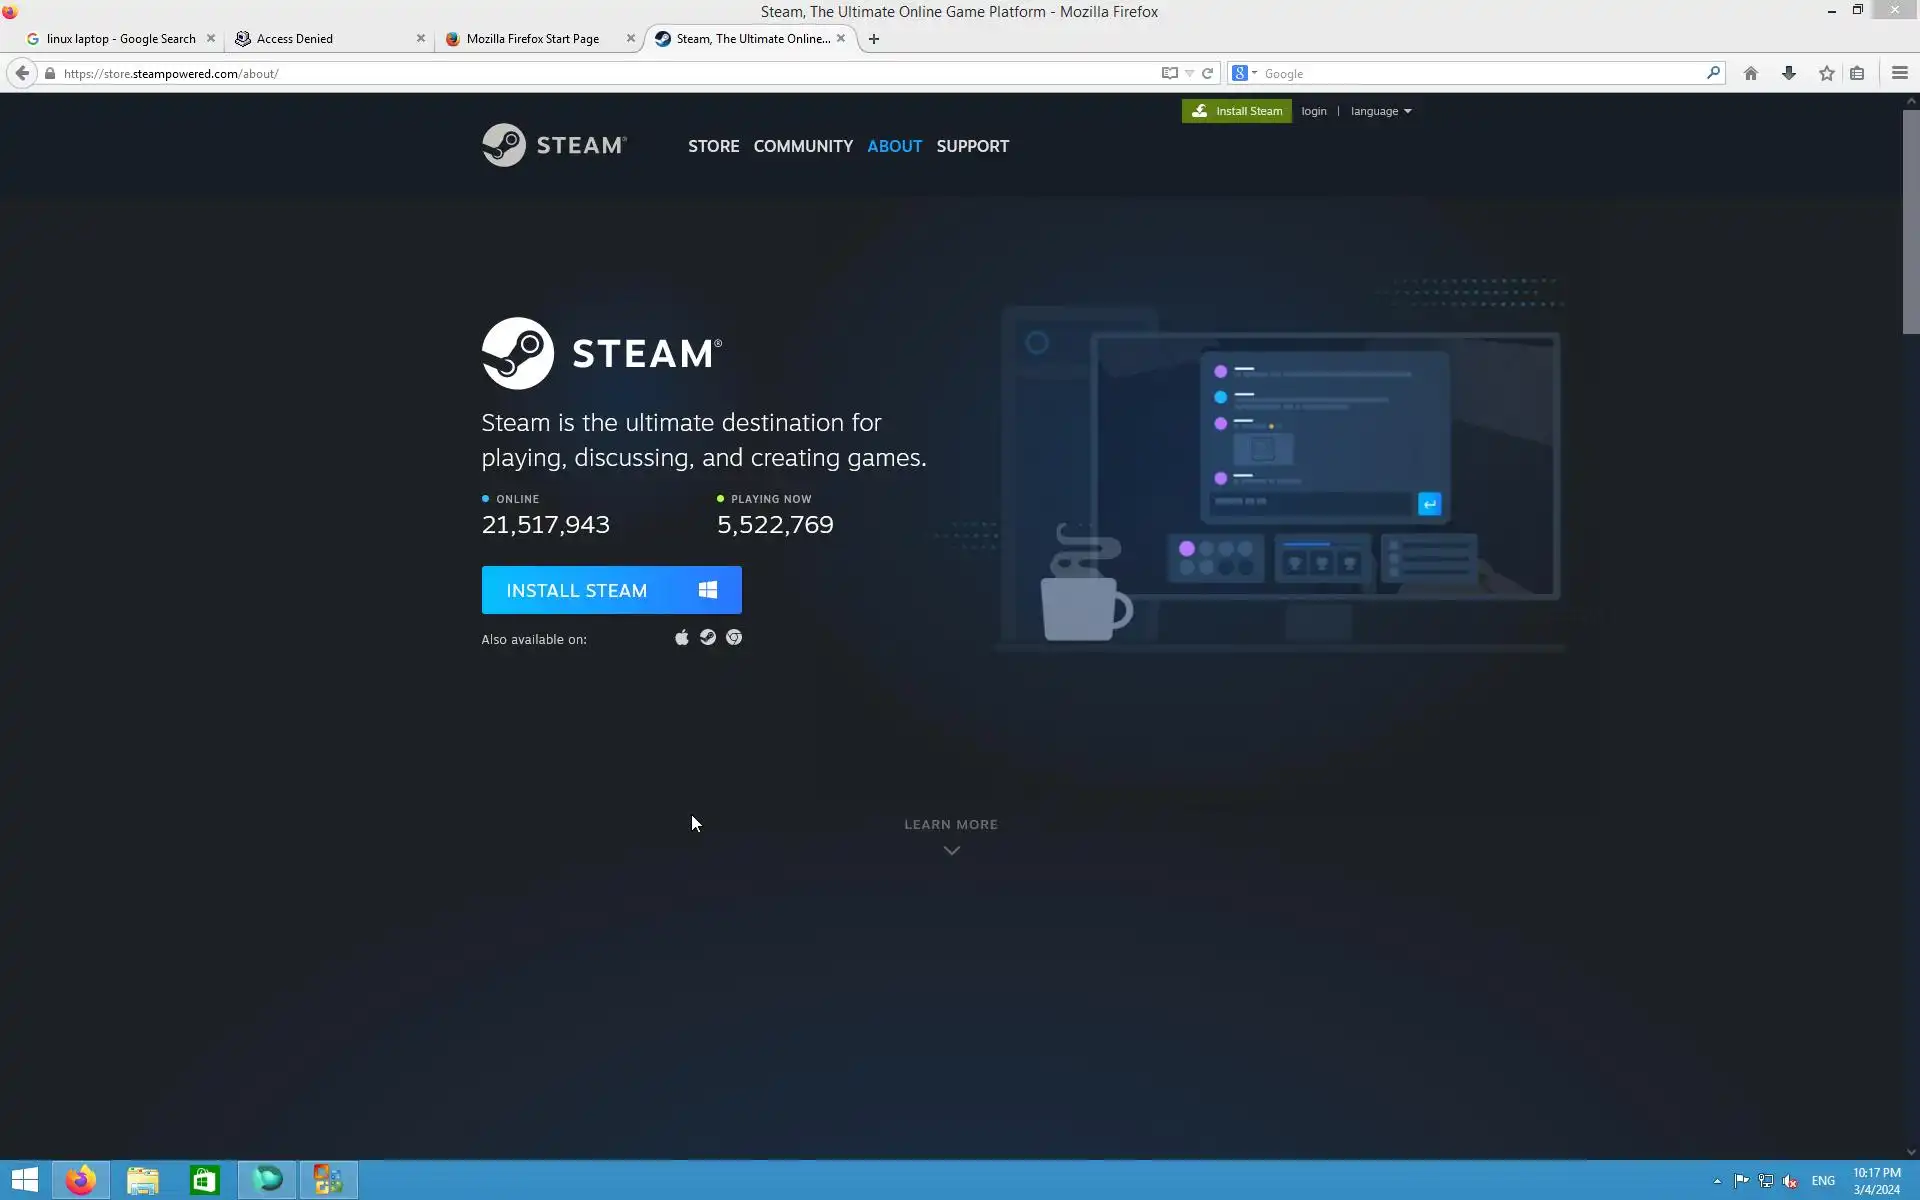Click the blue INSTALL STEAM button
The height and width of the screenshot is (1200, 1920).
(611, 590)
